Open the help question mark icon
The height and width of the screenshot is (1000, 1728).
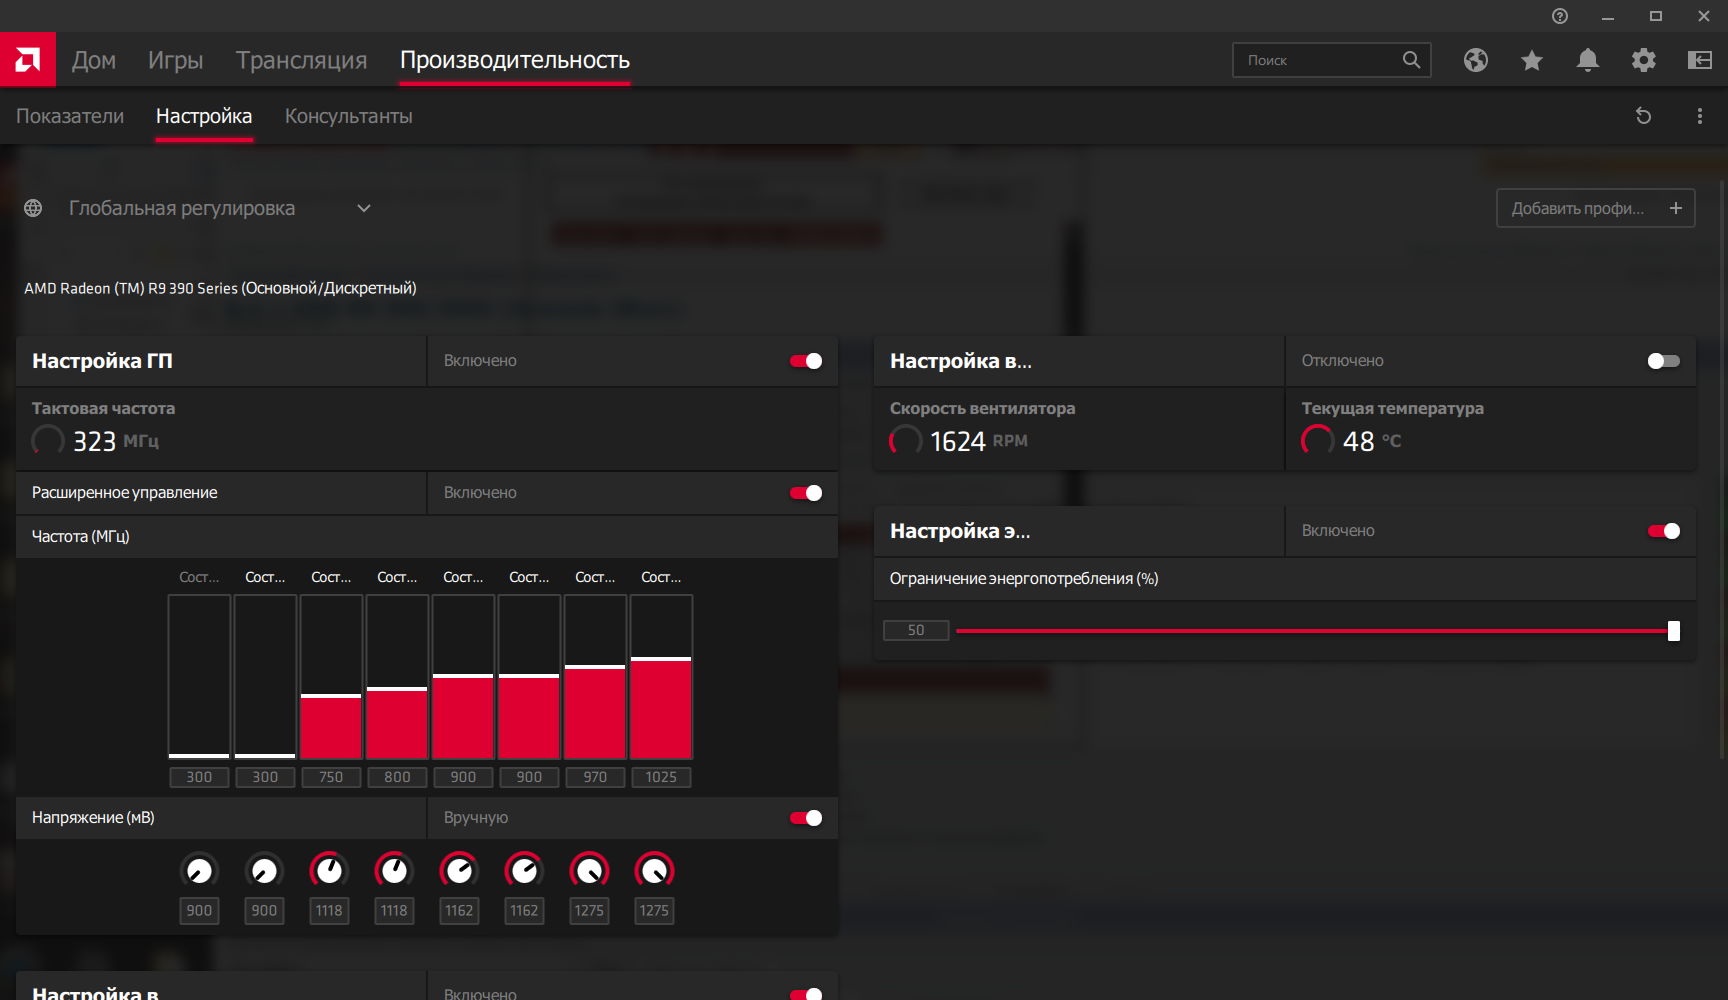point(1560,16)
